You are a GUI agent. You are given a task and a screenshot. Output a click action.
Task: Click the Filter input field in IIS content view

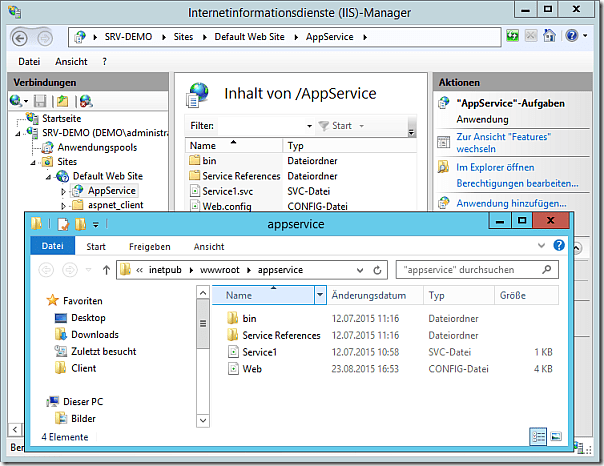click(x=260, y=126)
